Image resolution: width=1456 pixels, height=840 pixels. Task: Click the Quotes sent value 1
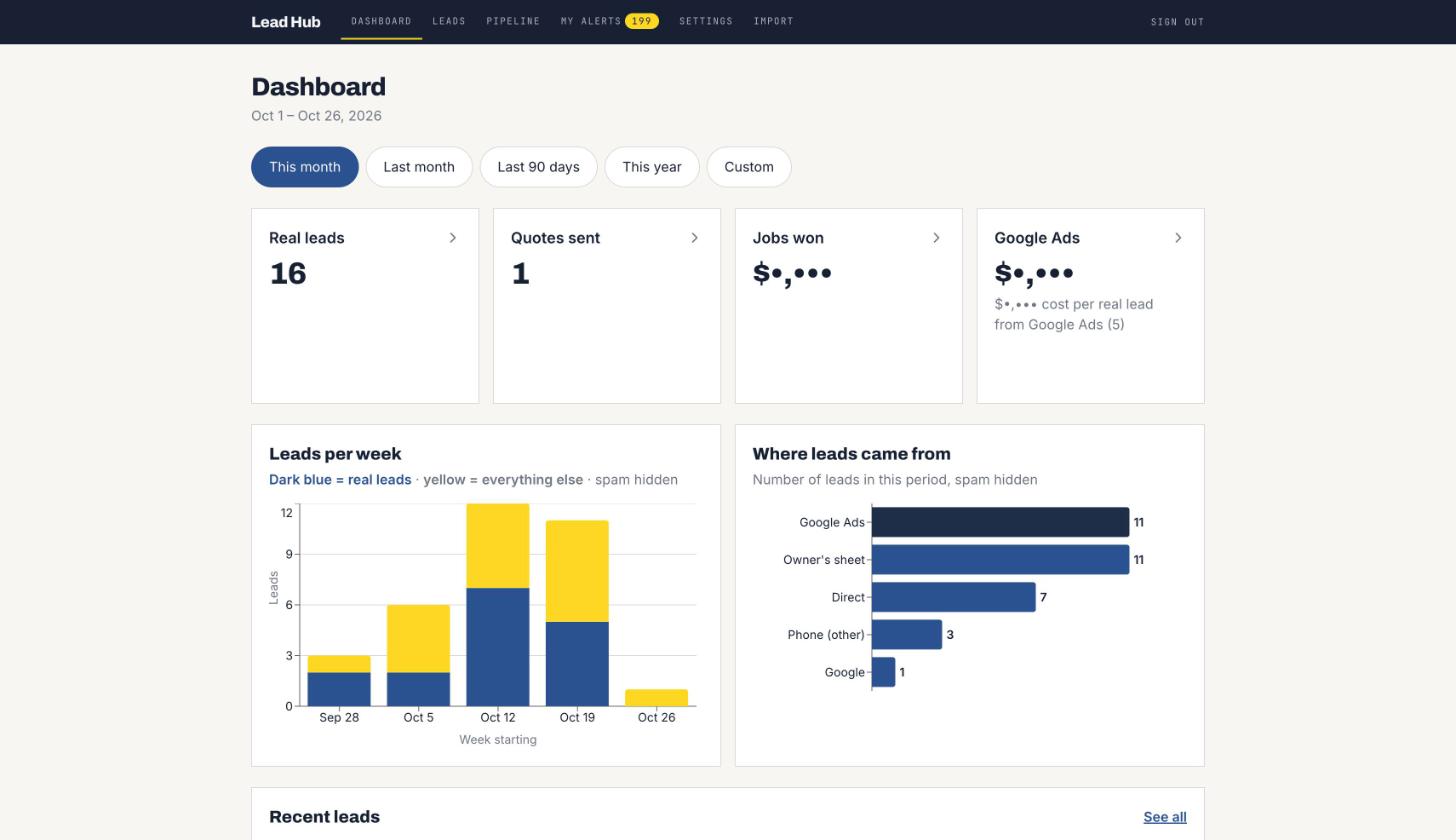click(520, 273)
